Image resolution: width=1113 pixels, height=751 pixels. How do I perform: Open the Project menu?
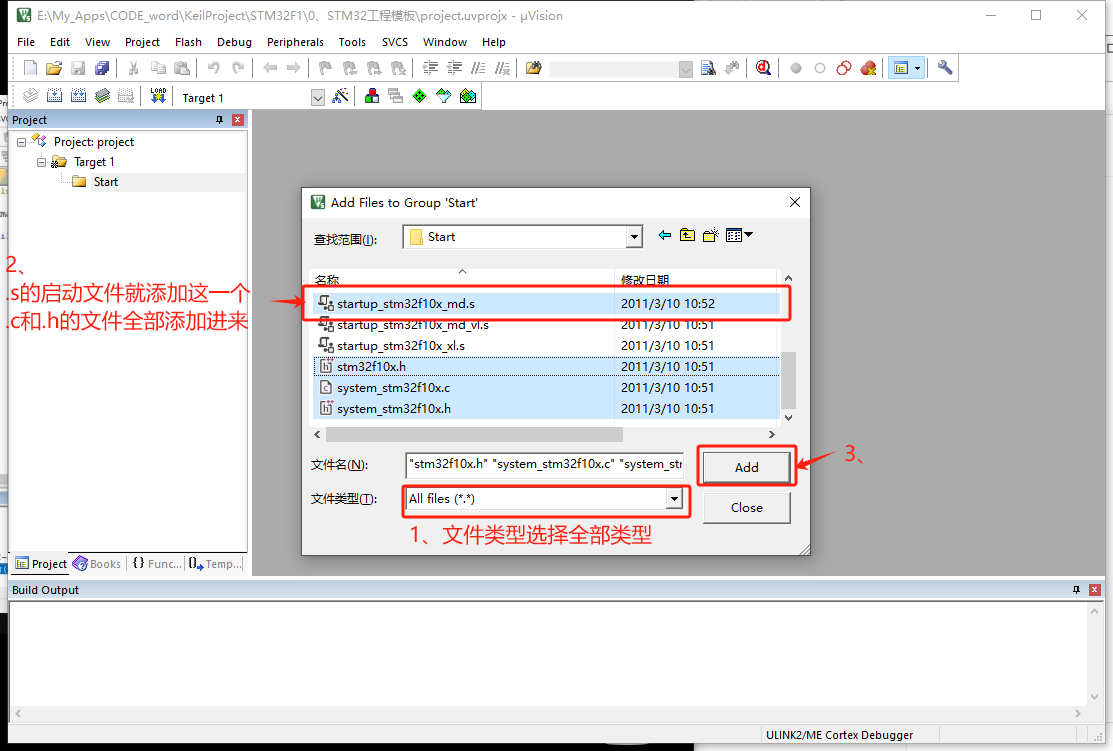142,42
